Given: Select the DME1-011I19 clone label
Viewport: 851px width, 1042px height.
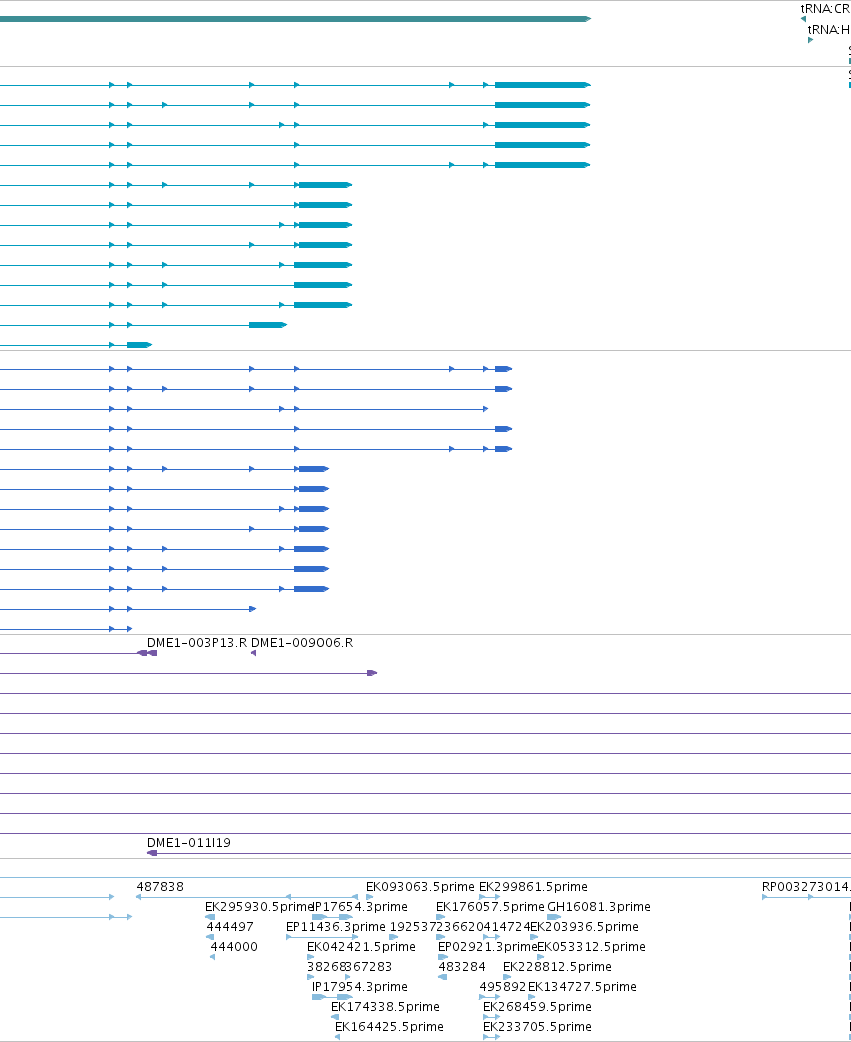Looking at the screenshot, I should coord(189,843).
